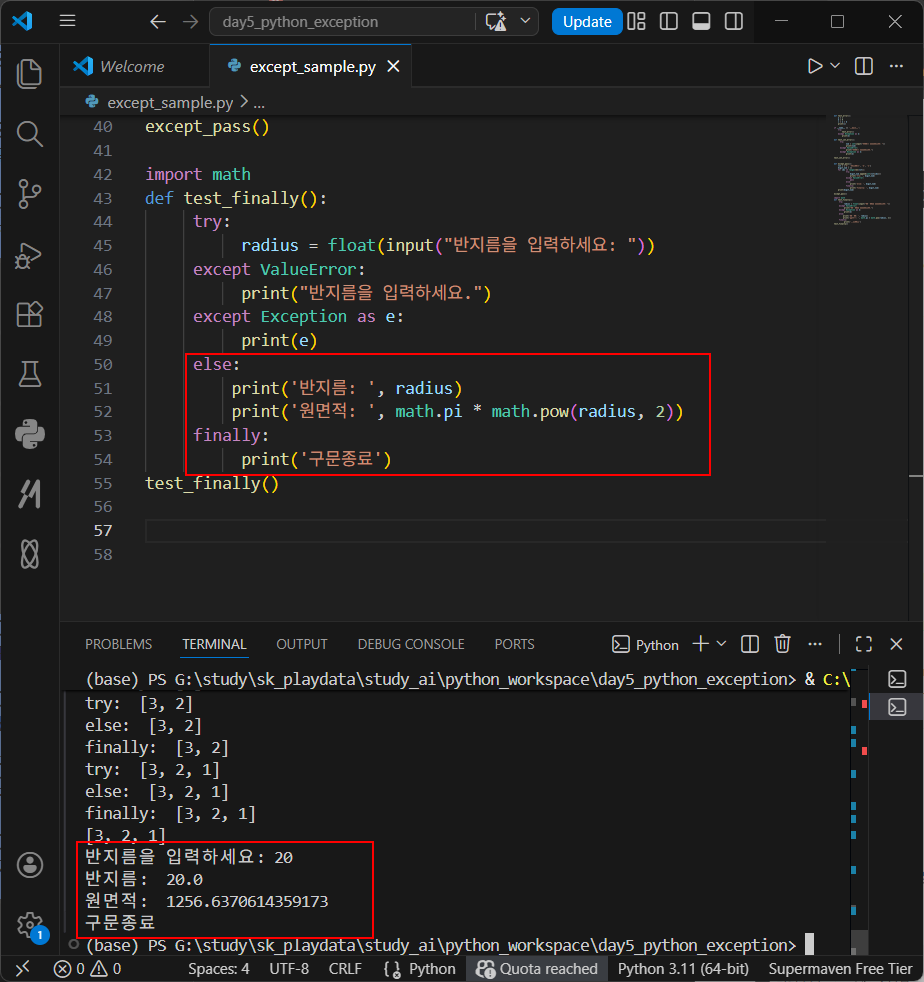The image size is (924, 982).
Task: Click Supermaven Free Tier status
Action: click(839, 969)
